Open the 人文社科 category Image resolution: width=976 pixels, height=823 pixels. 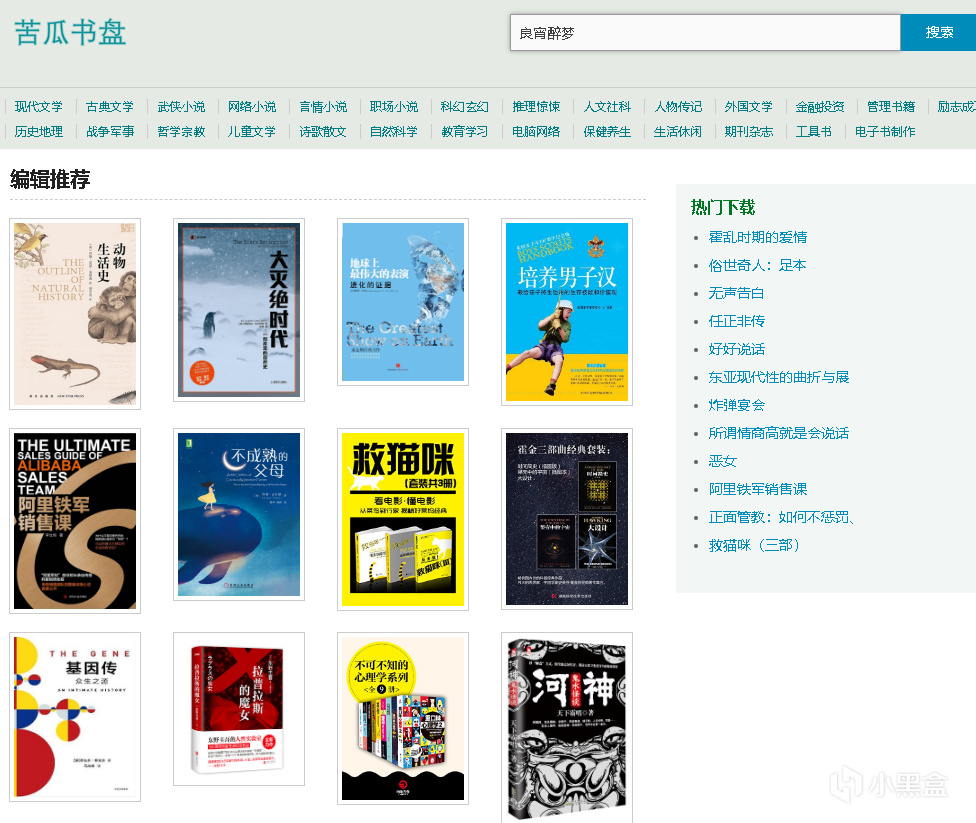(x=607, y=106)
